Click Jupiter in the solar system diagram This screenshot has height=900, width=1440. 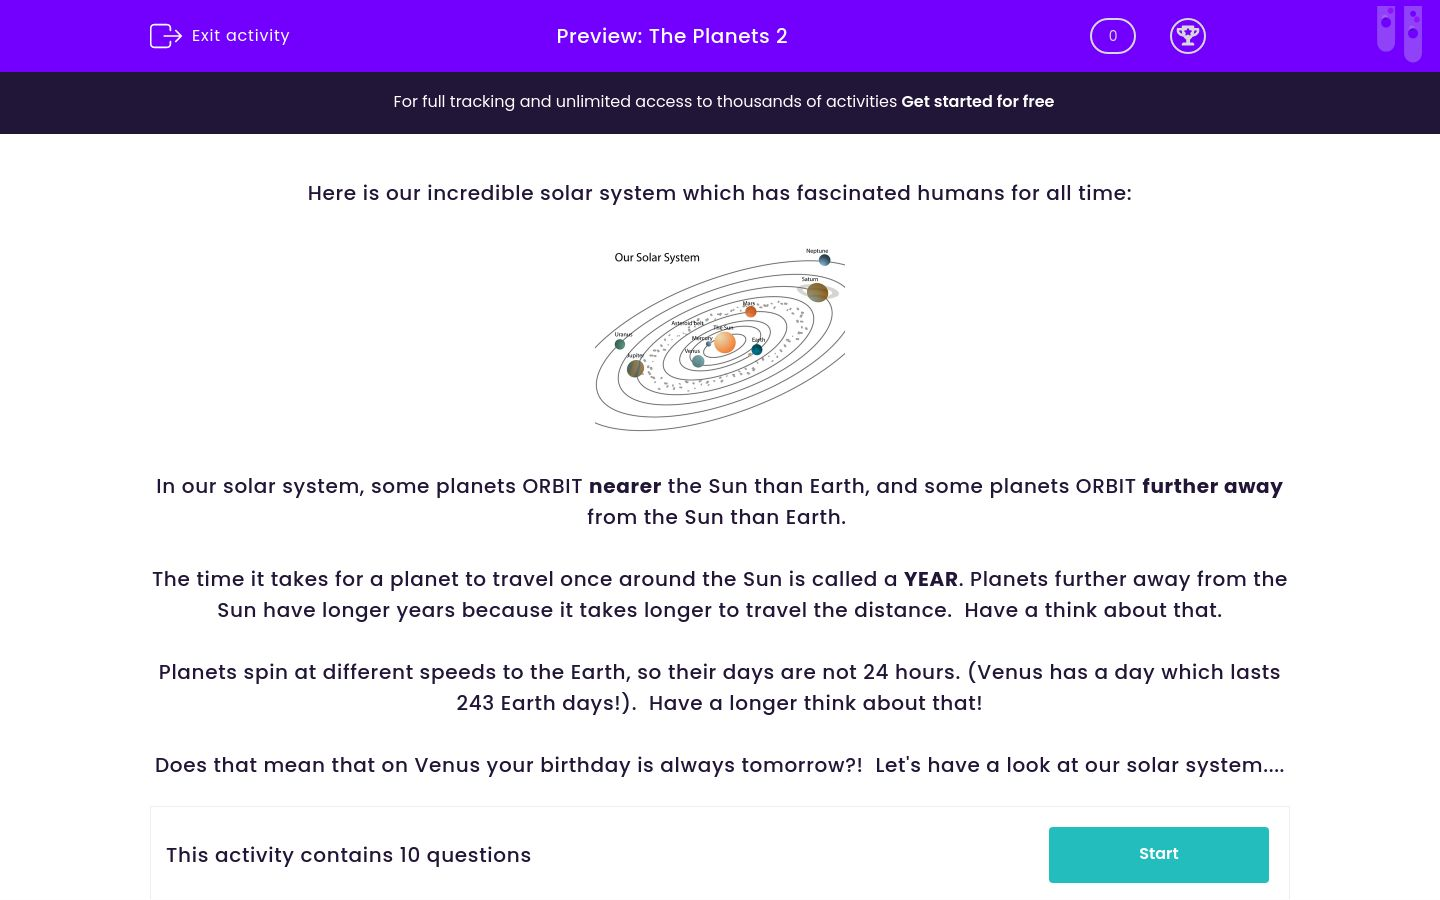coord(635,370)
